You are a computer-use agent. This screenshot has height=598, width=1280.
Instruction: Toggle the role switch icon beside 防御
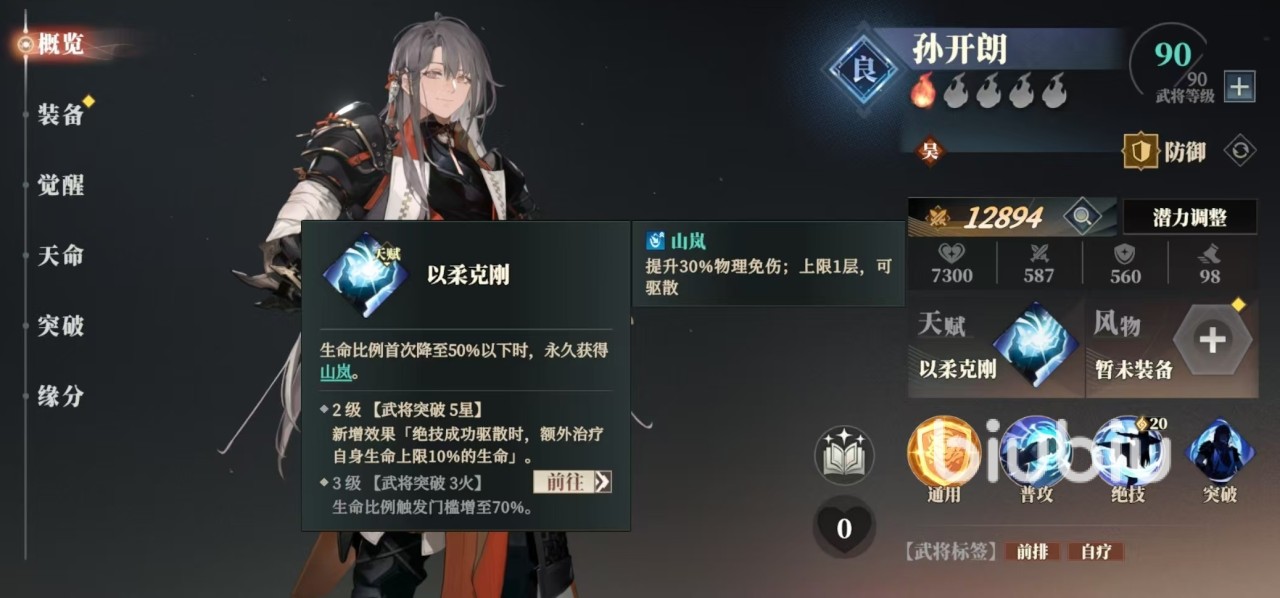[1240, 151]
